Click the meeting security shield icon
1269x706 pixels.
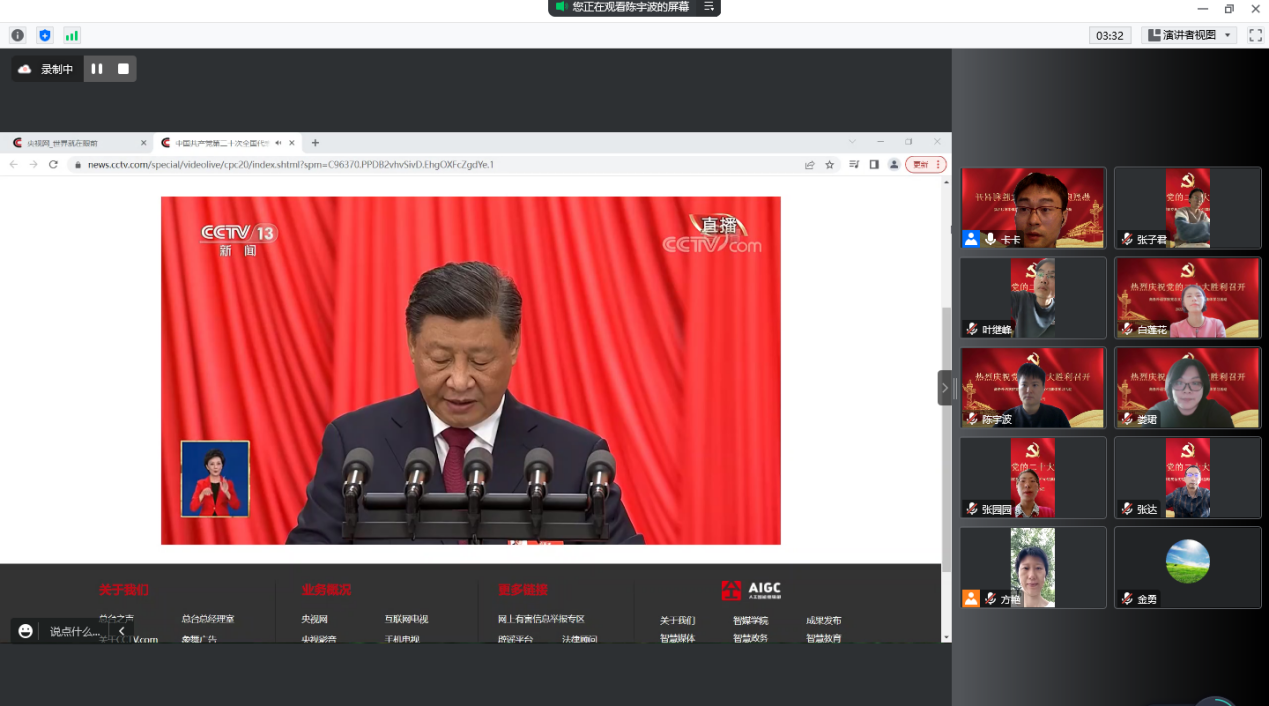point(44,34)
